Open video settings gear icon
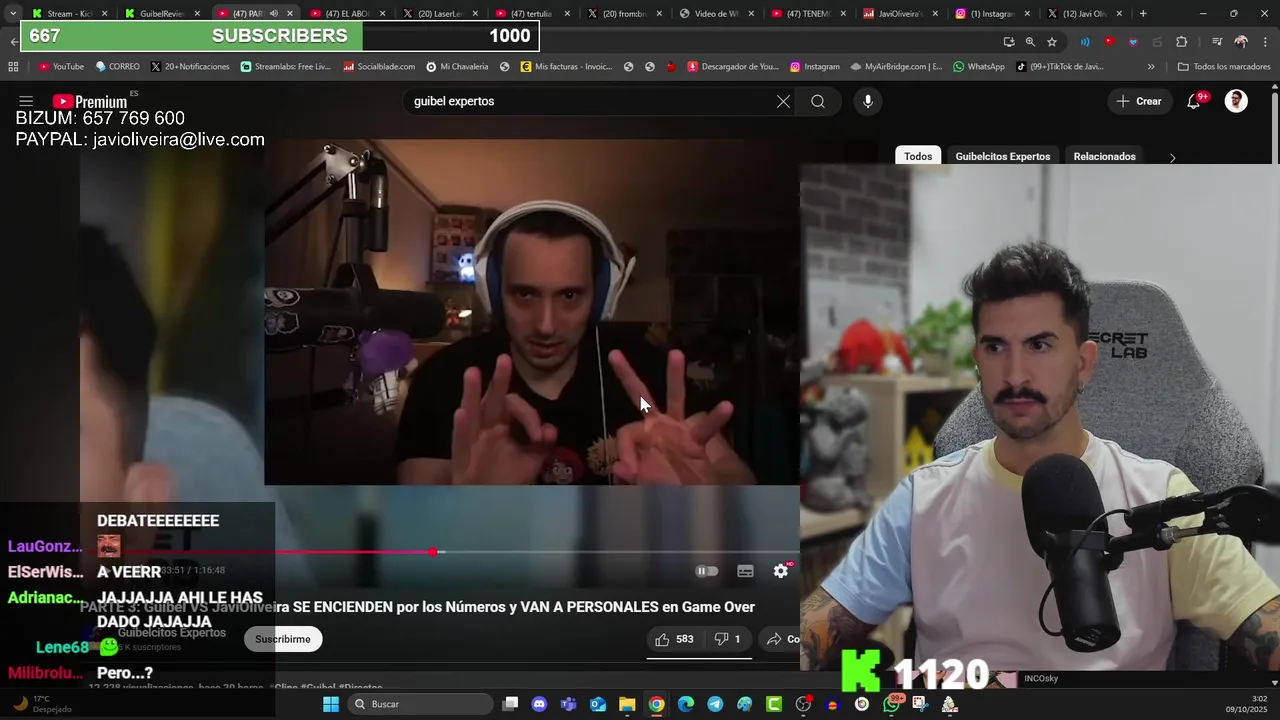Screen dimensions: 1280x720 [781, 571]
